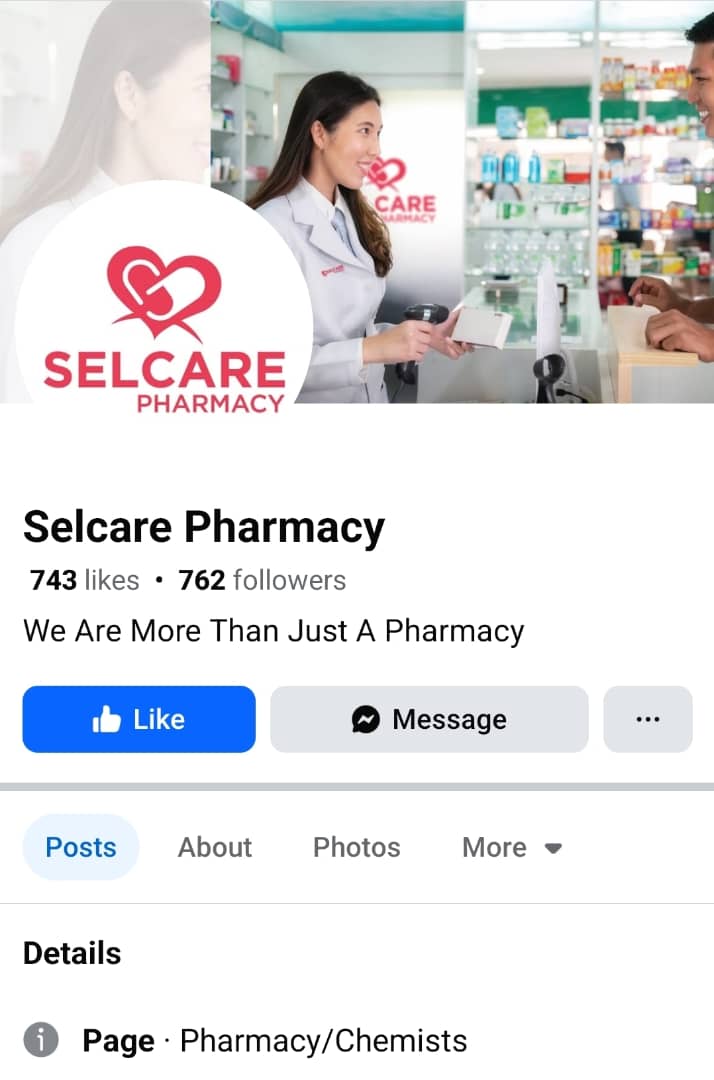Open the three-dots more options button
Screen dimensions: 714x1080
pyautogui.click(x=648, y=719)
